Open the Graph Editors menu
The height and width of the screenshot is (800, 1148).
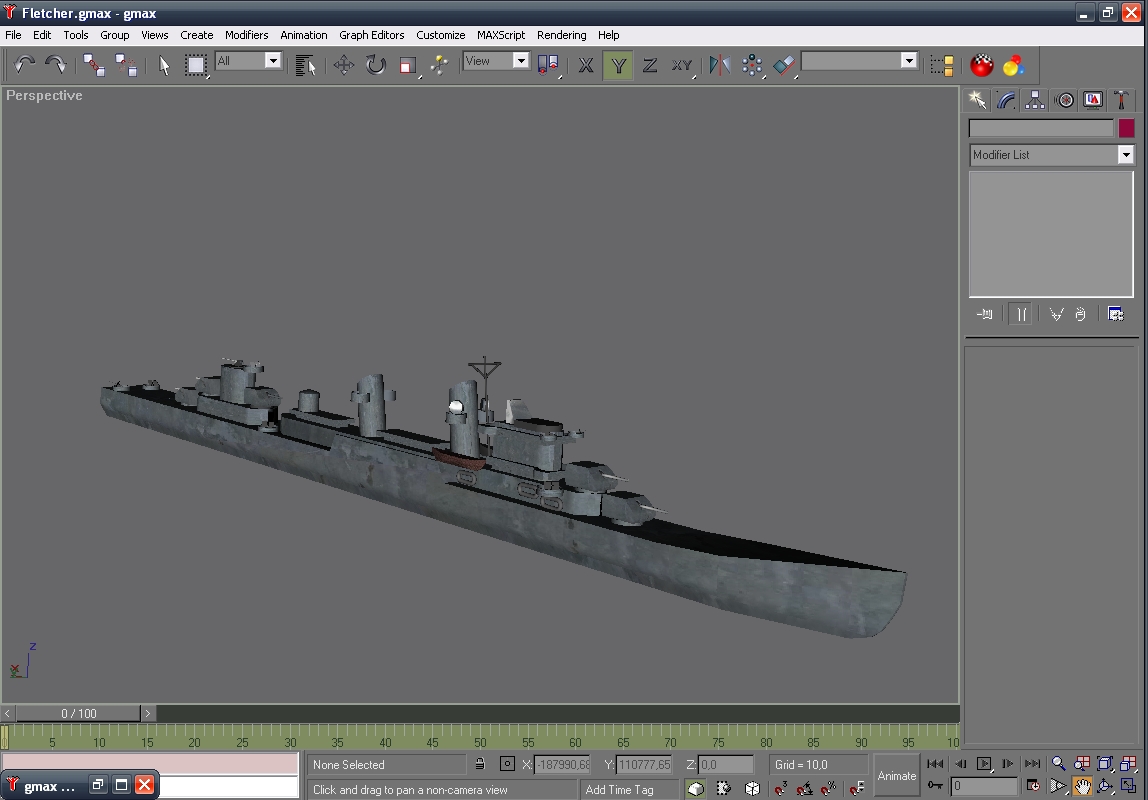pos(371,34)
